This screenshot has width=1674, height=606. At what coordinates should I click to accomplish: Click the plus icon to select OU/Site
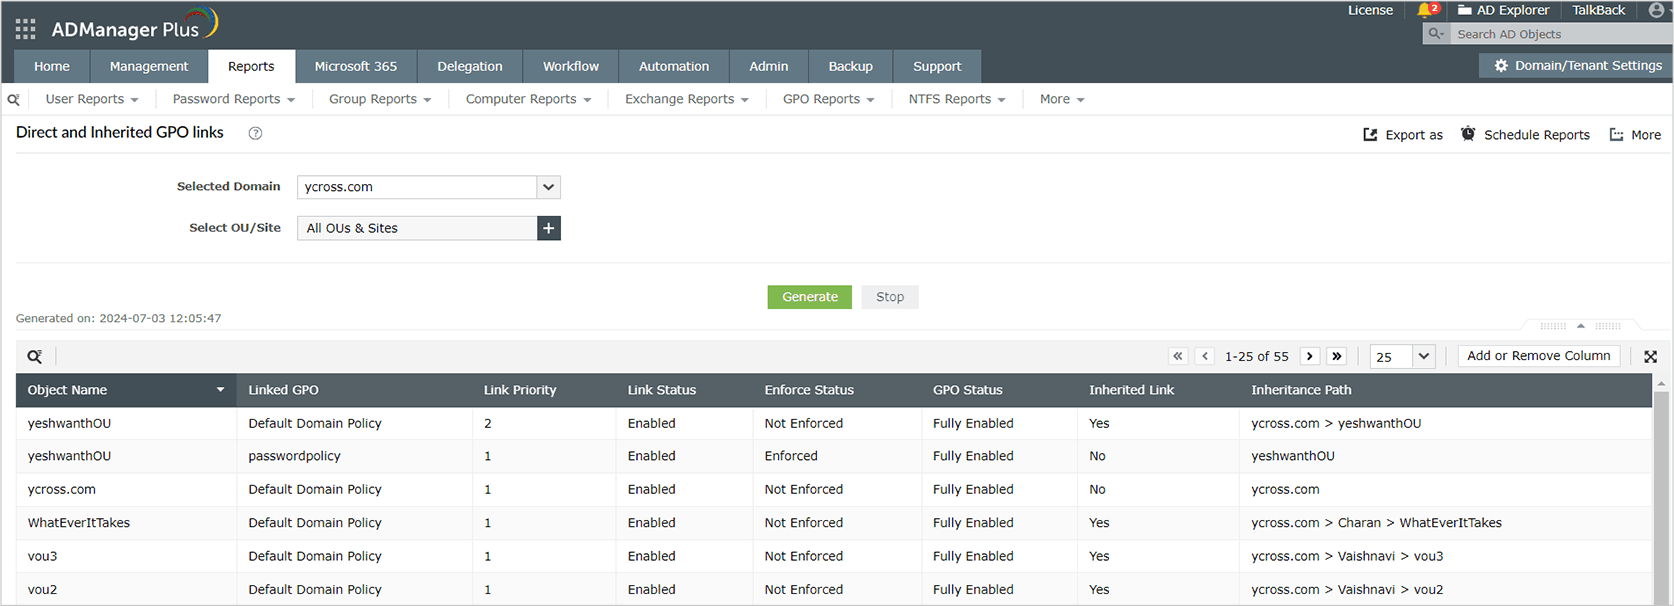[x=549, y=228]
